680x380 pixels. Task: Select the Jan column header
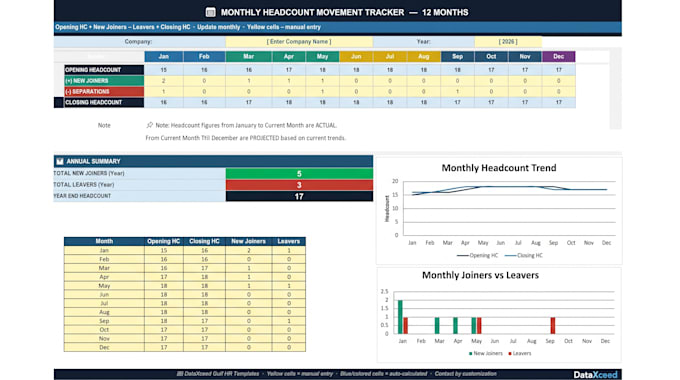163,56
